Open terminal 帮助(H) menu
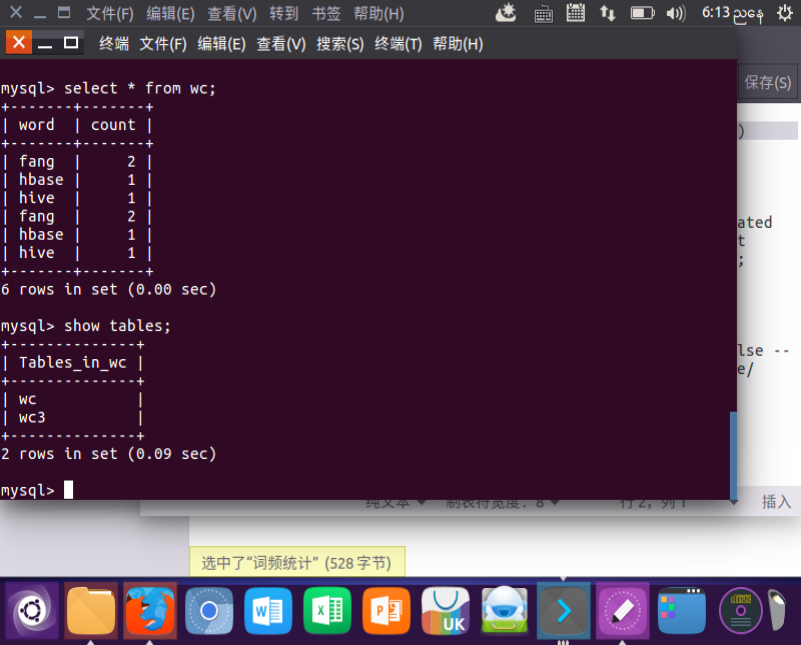This screenshot has width=801, height=645. pos(458,44)
